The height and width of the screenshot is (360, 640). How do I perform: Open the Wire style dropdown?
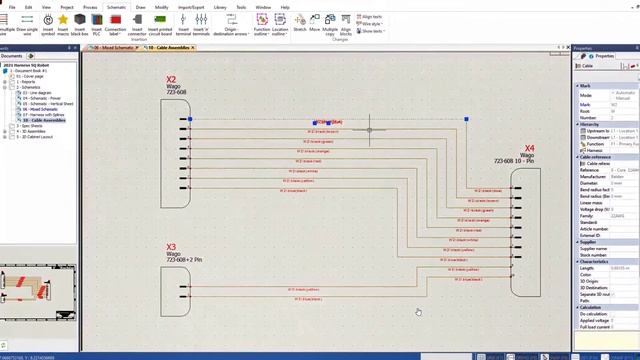(370, 24)
